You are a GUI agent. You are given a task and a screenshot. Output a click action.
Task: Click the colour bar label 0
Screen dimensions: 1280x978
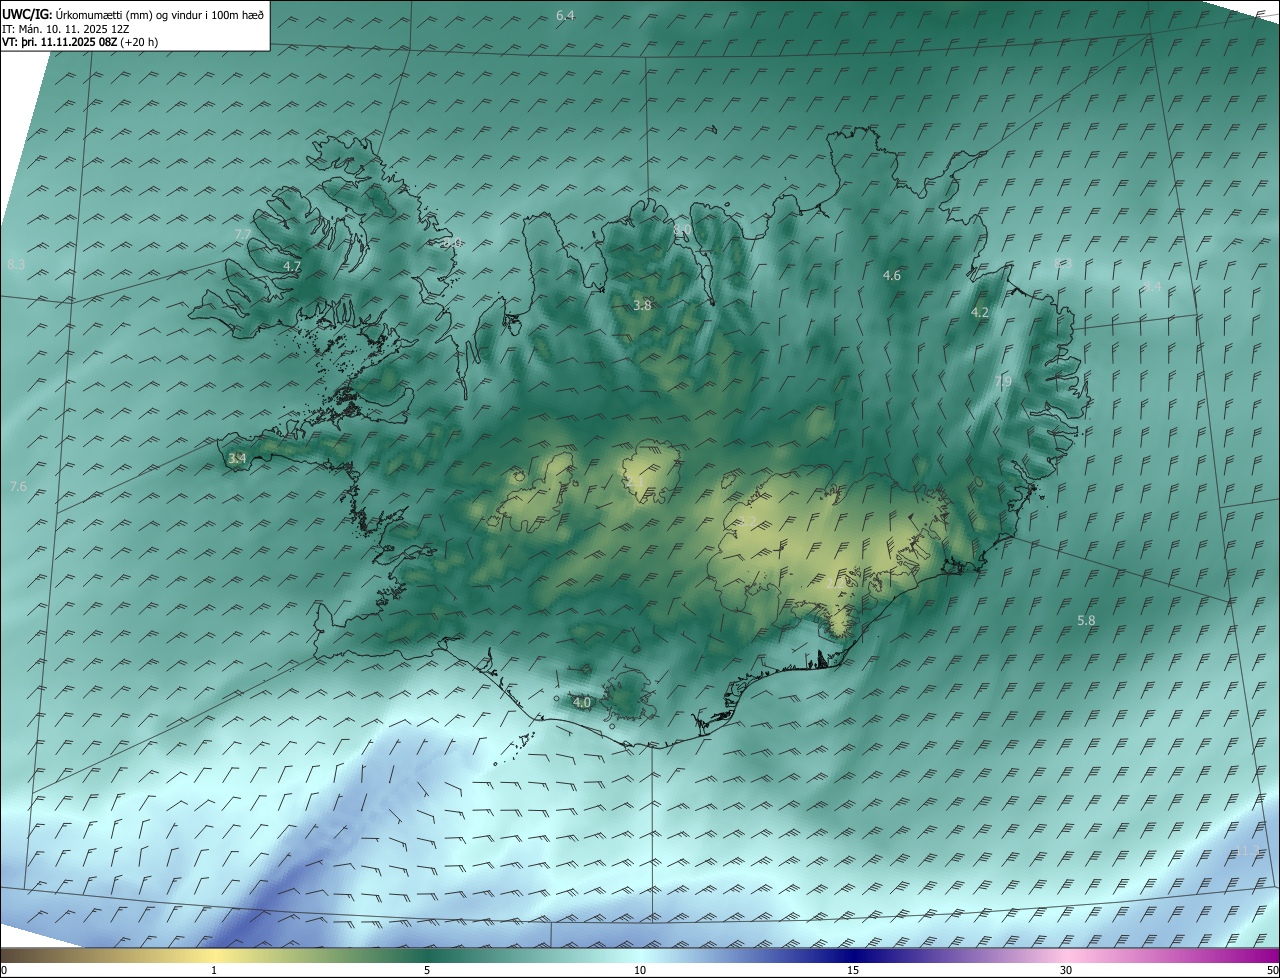tap(4, 970)
